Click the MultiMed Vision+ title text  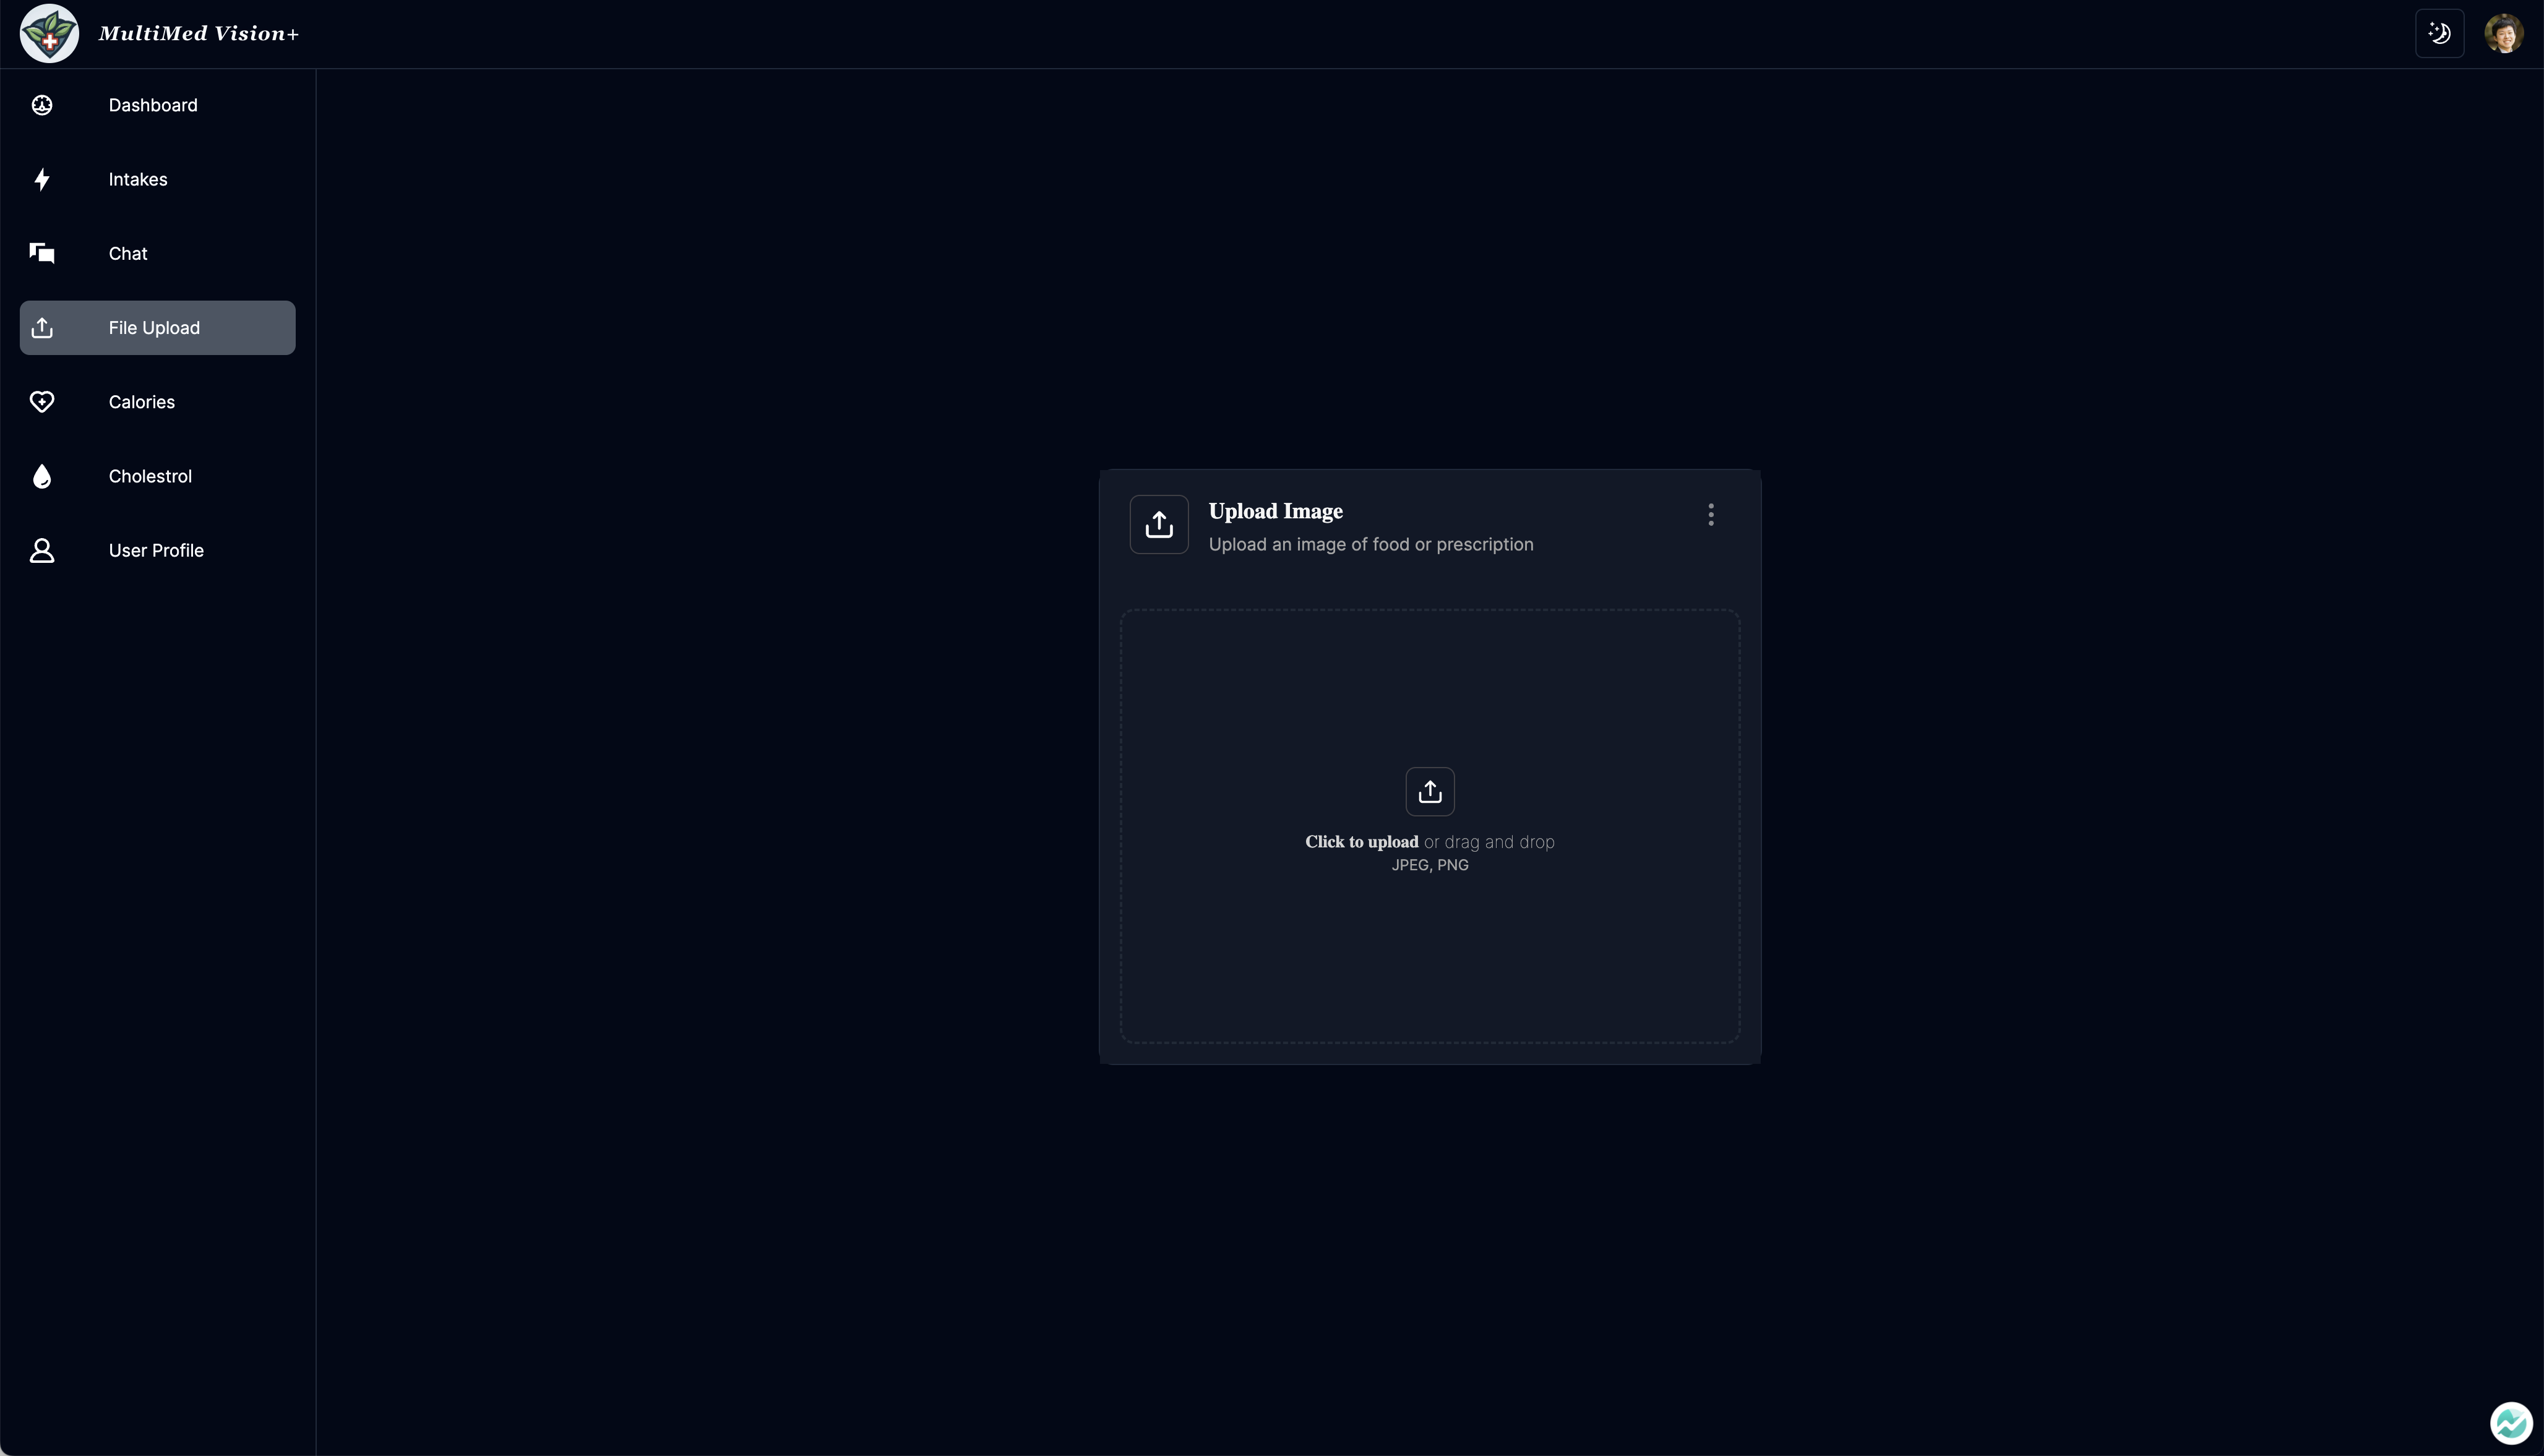pyautogui.click(x=199, y=33)
